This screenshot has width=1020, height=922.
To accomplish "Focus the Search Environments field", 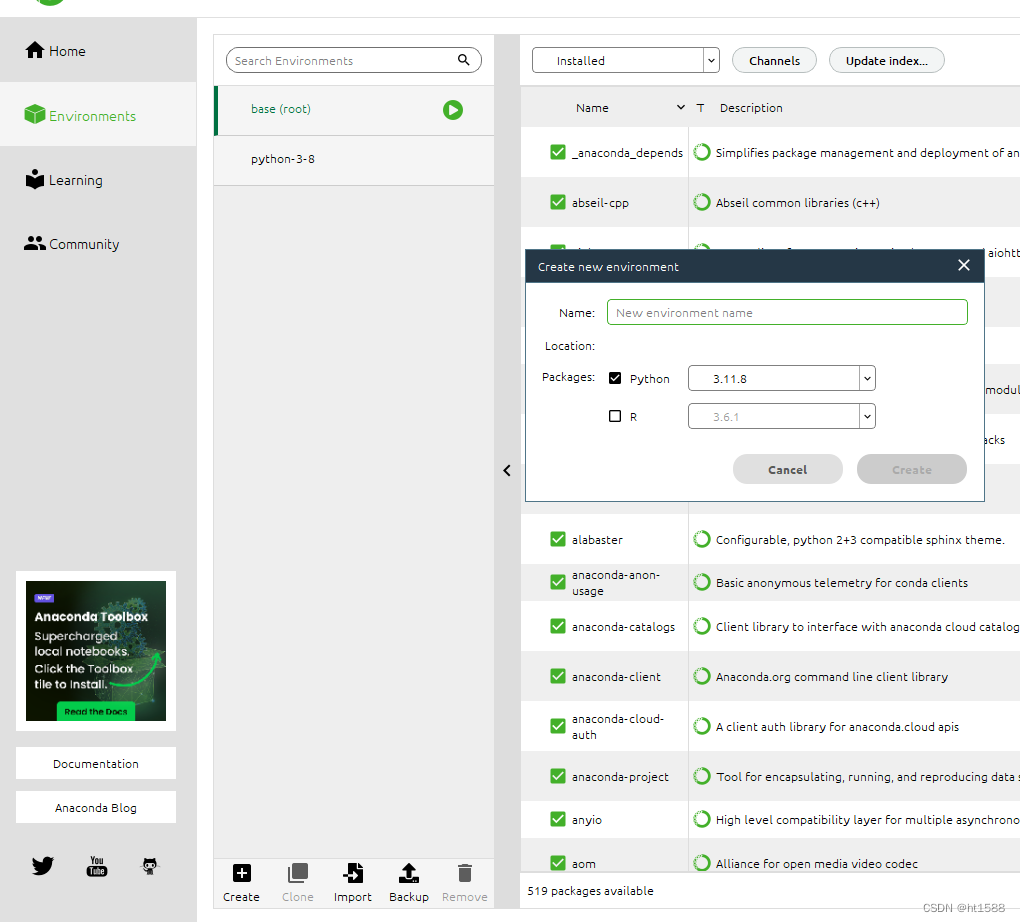I will coord(353,60).
